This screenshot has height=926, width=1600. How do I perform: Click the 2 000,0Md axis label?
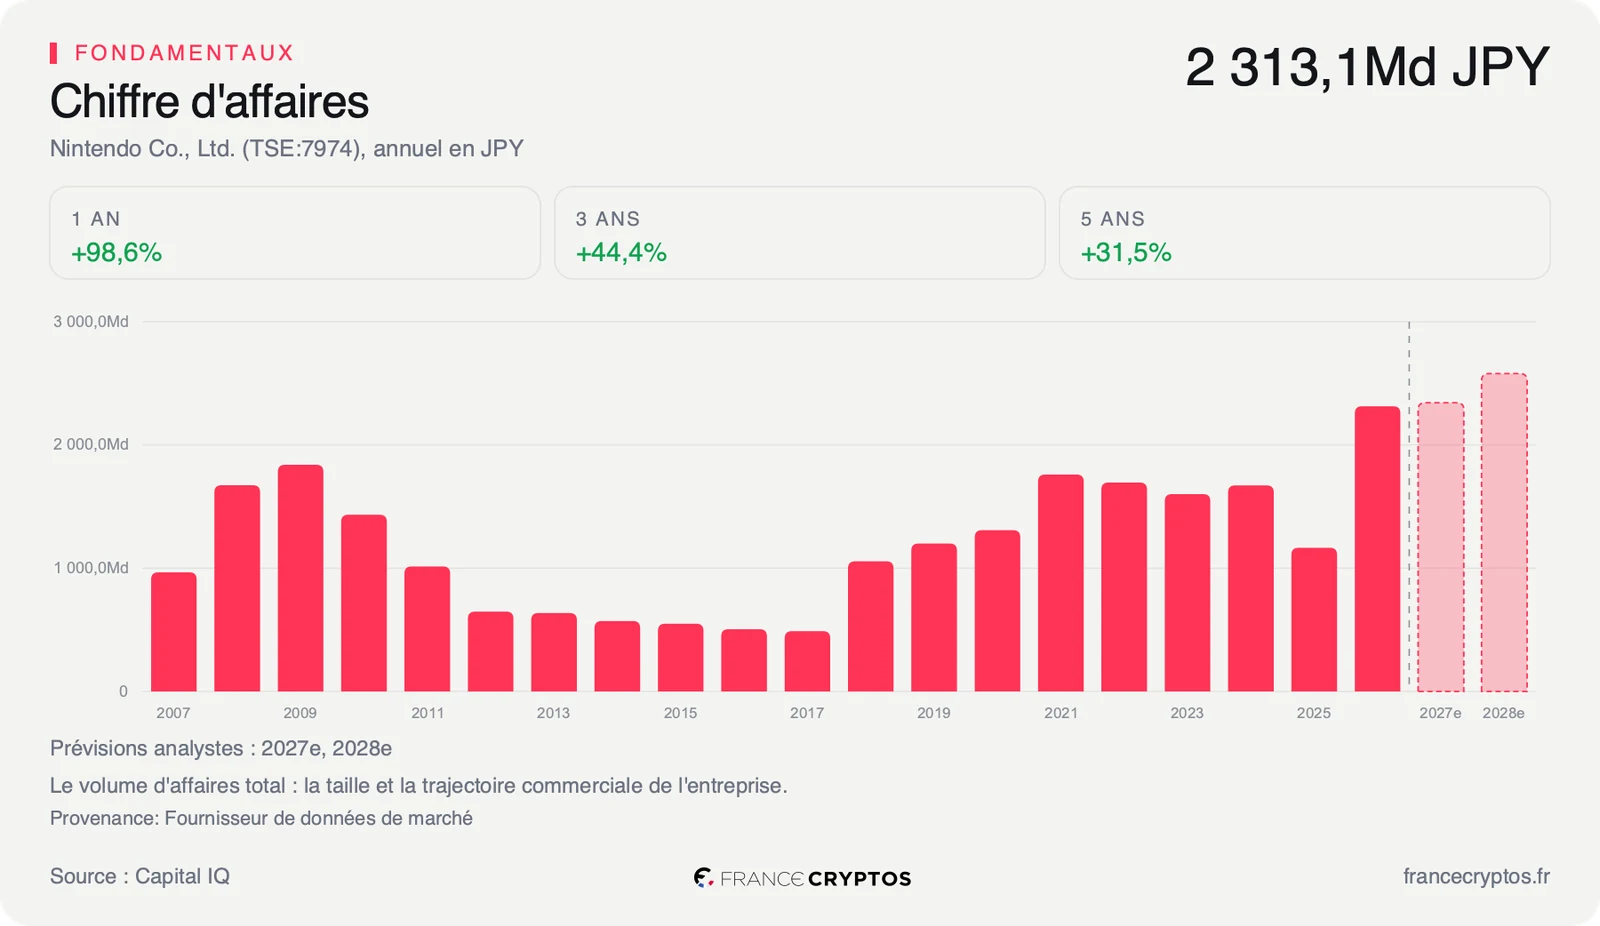[91, 445]
